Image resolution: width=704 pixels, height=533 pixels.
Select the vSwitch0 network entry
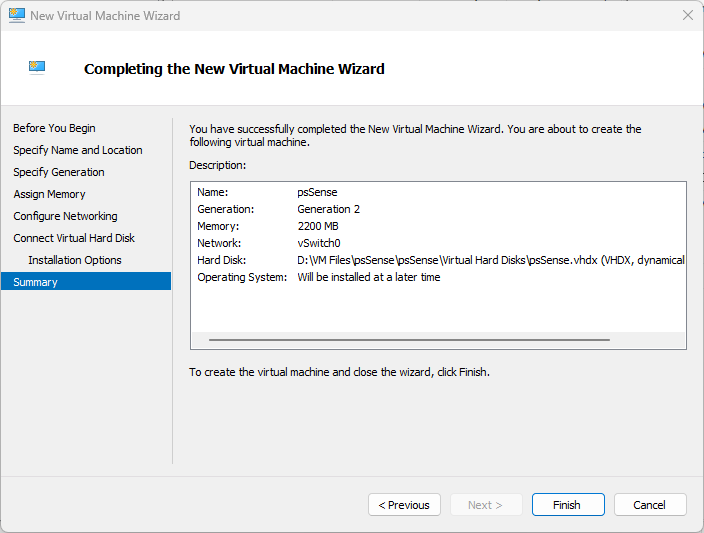click(x=319, y=243)
